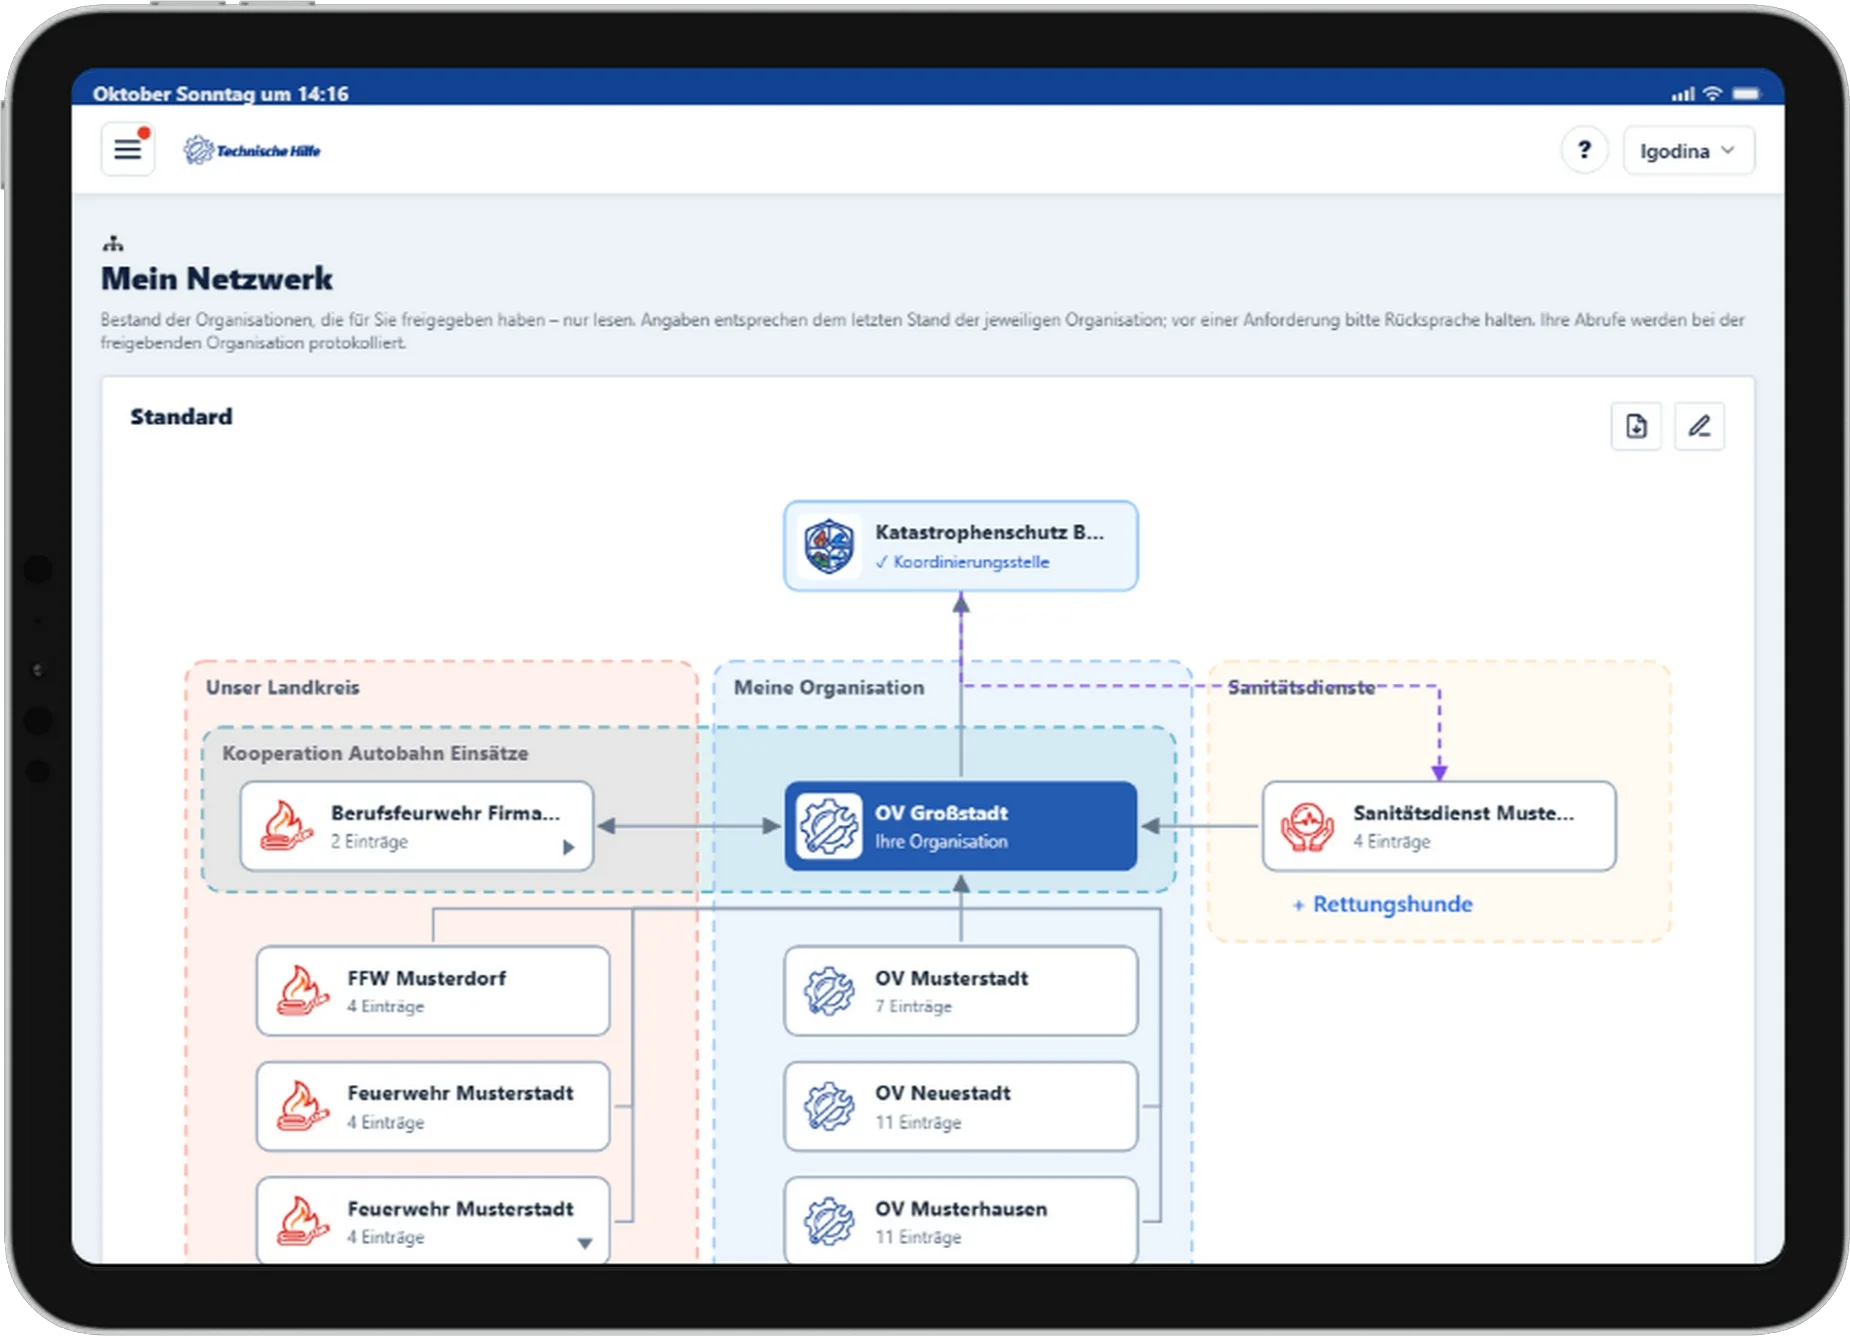Click the Sanitätsdienste group label
The height and width of the screenshot is (1336, 1850).
pos(1301,687)
